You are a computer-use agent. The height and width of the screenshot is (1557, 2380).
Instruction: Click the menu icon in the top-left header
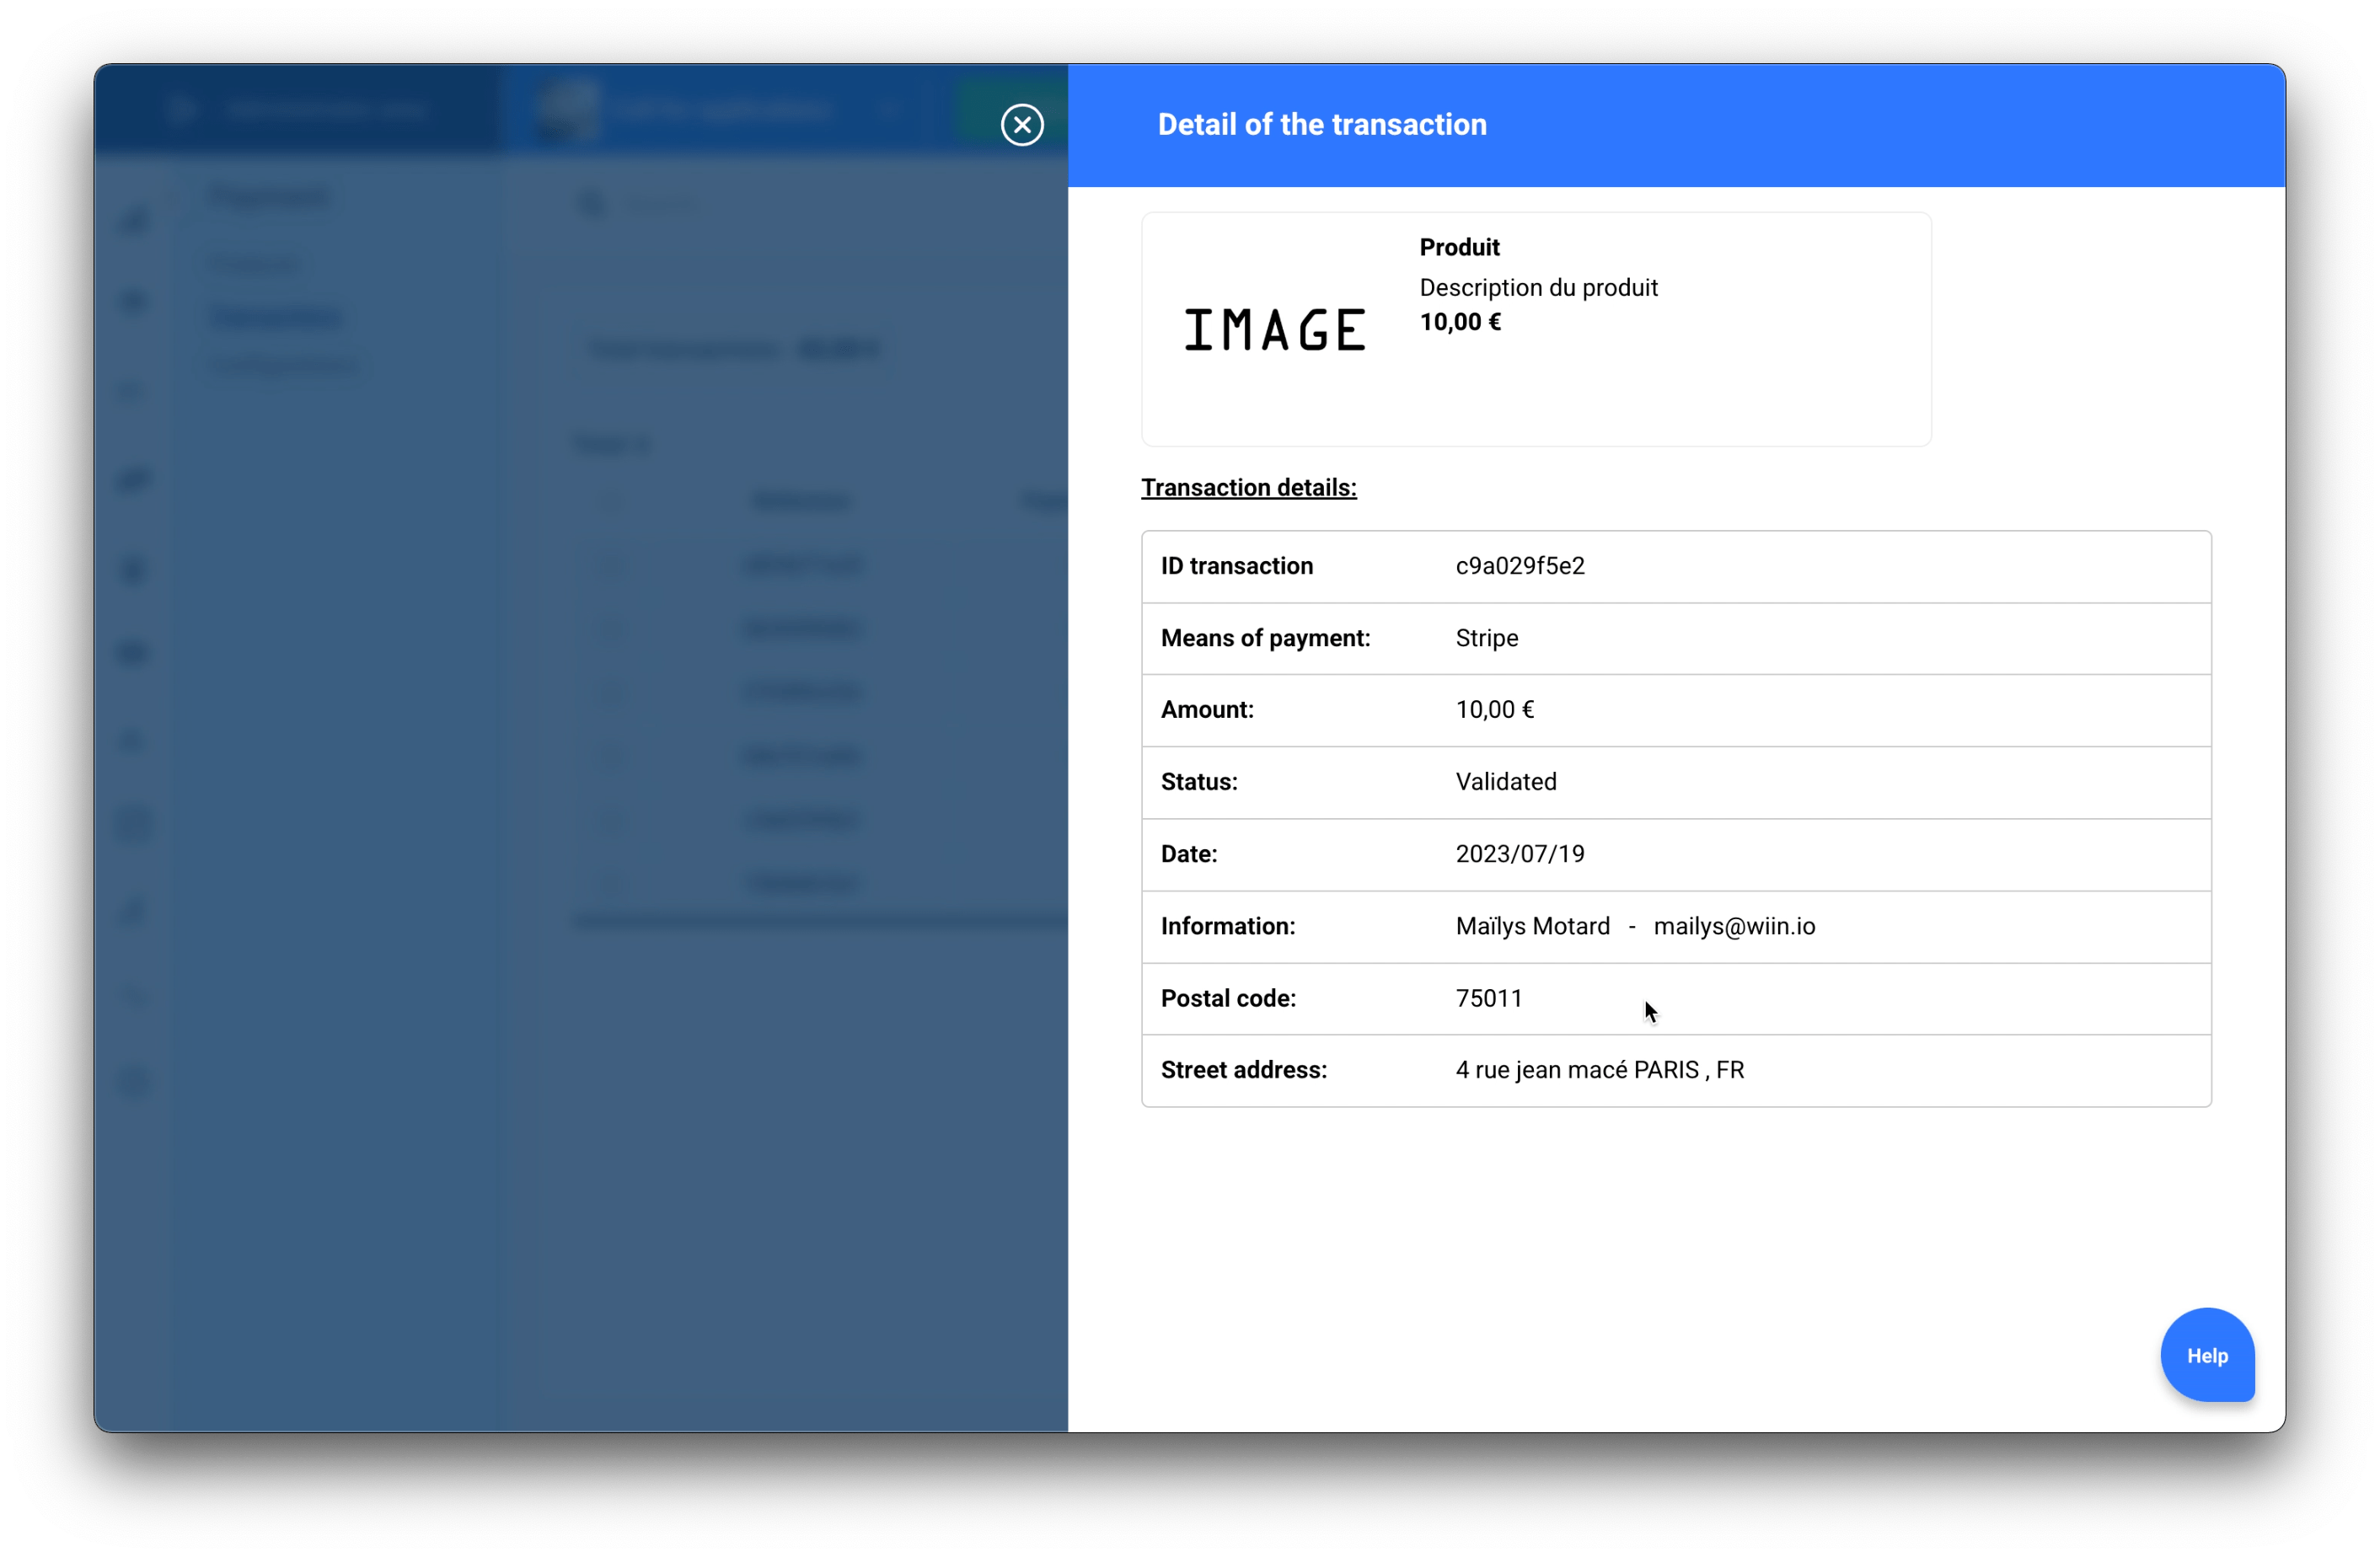coord(183,109)
